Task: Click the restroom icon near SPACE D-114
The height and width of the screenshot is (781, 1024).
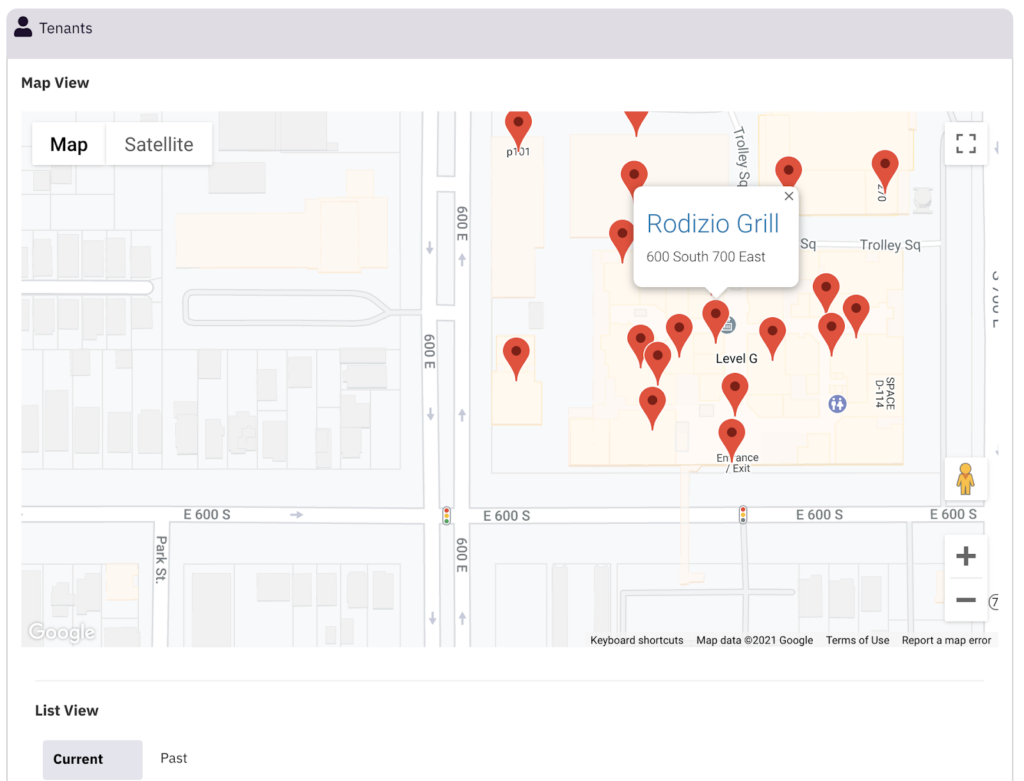Action: coord(837,404)
